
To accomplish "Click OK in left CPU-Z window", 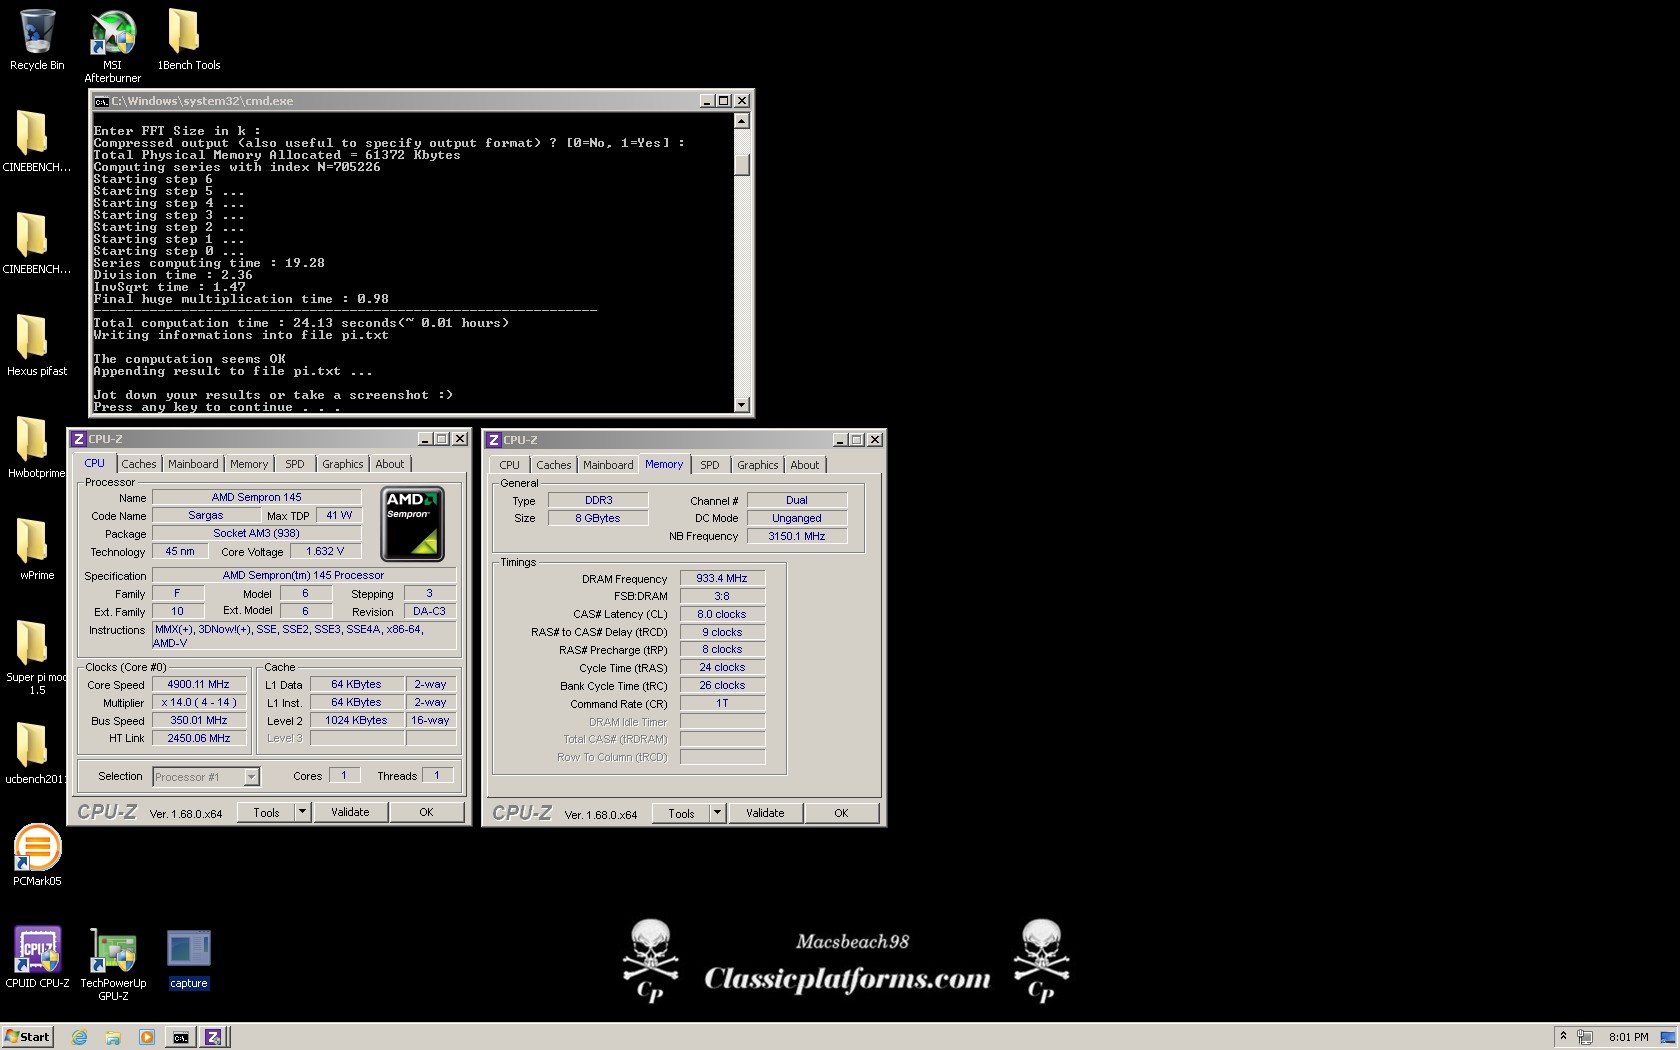I will coord(426,813).
